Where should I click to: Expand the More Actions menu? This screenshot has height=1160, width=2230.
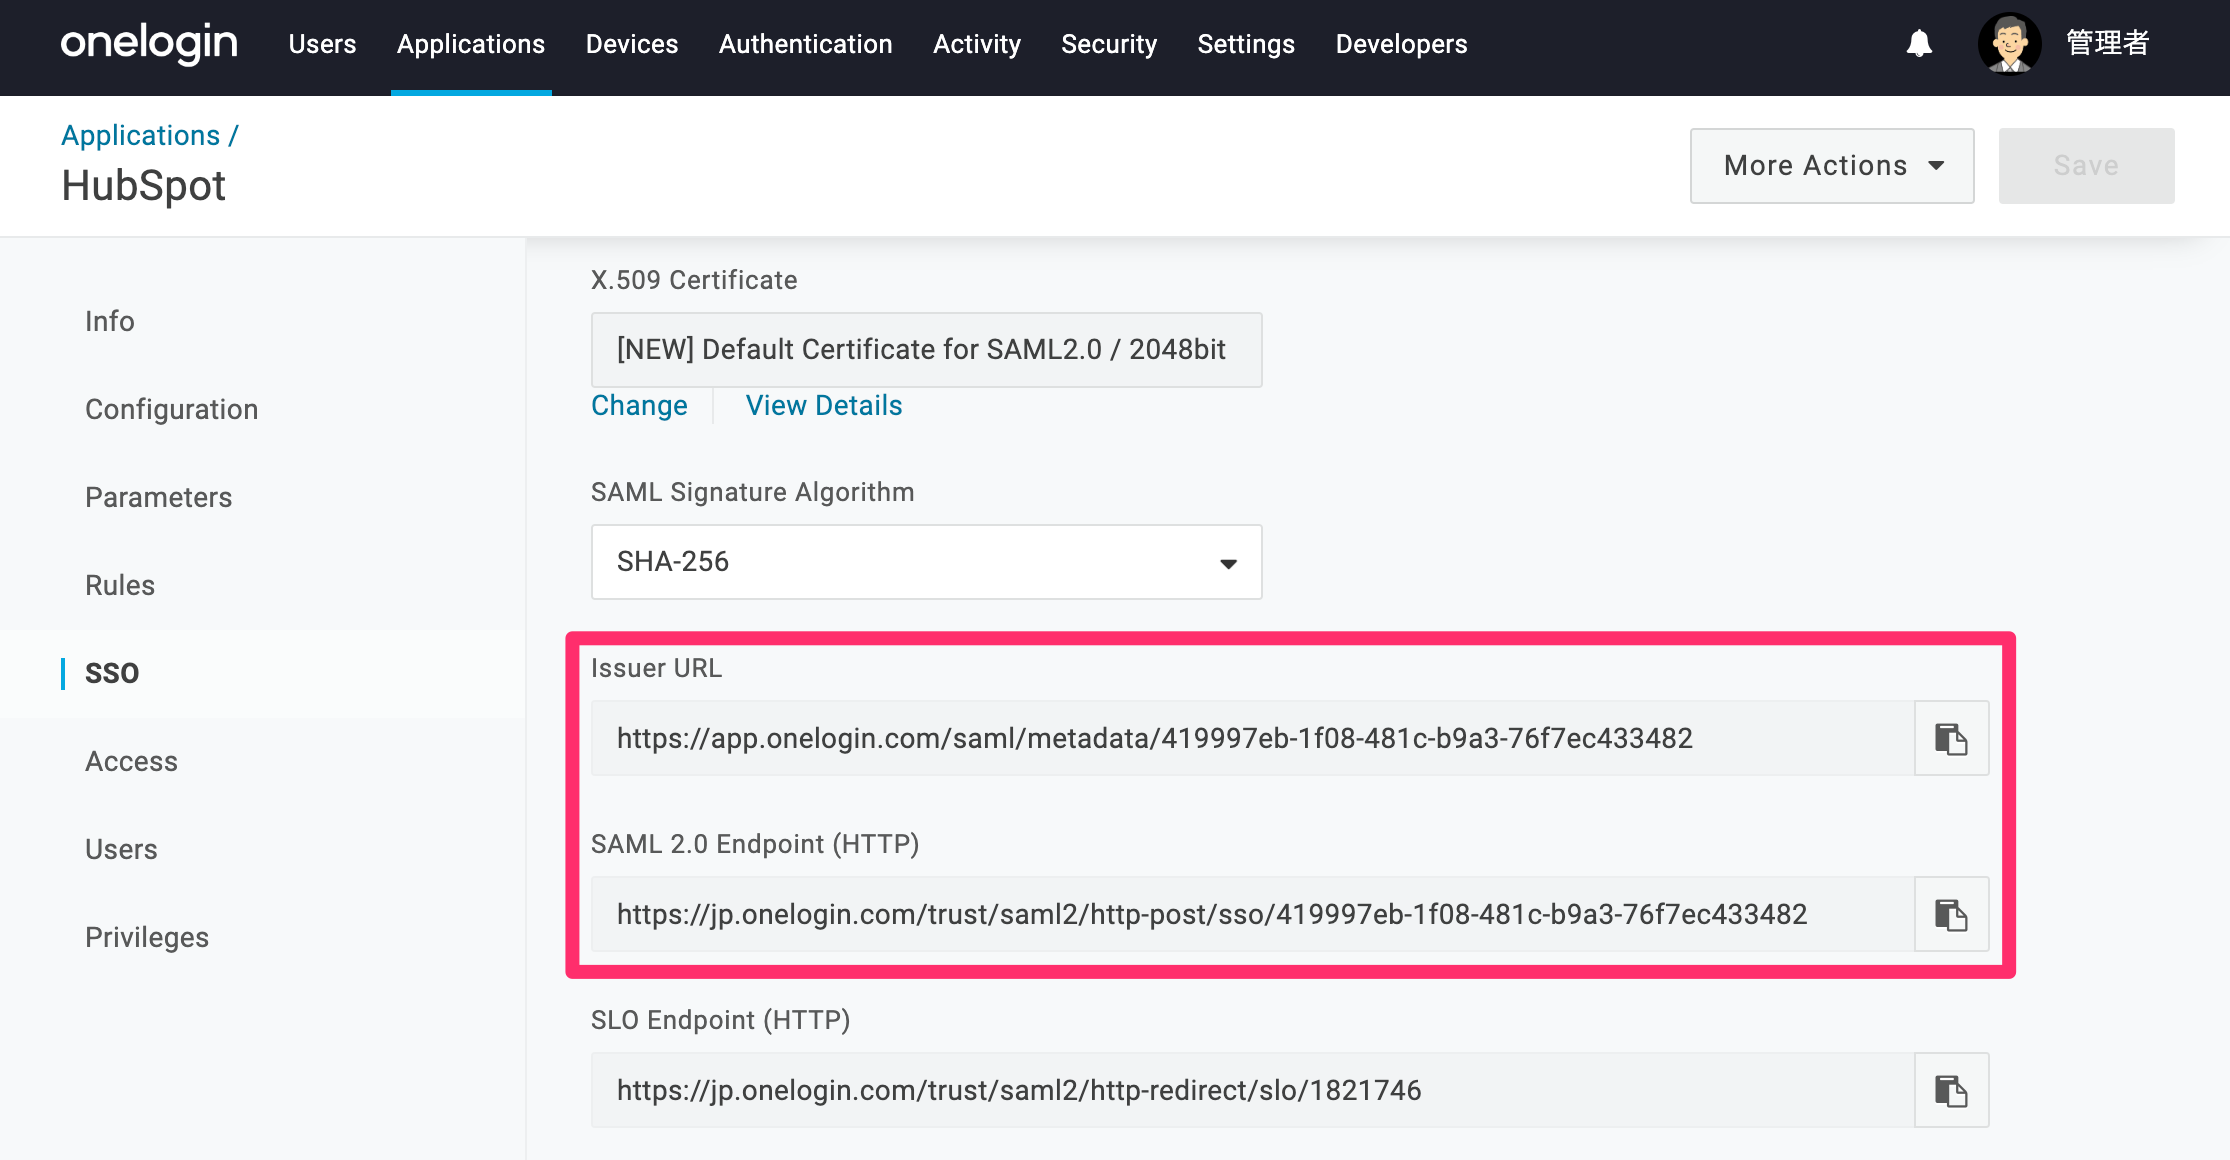pos(1832,166)
